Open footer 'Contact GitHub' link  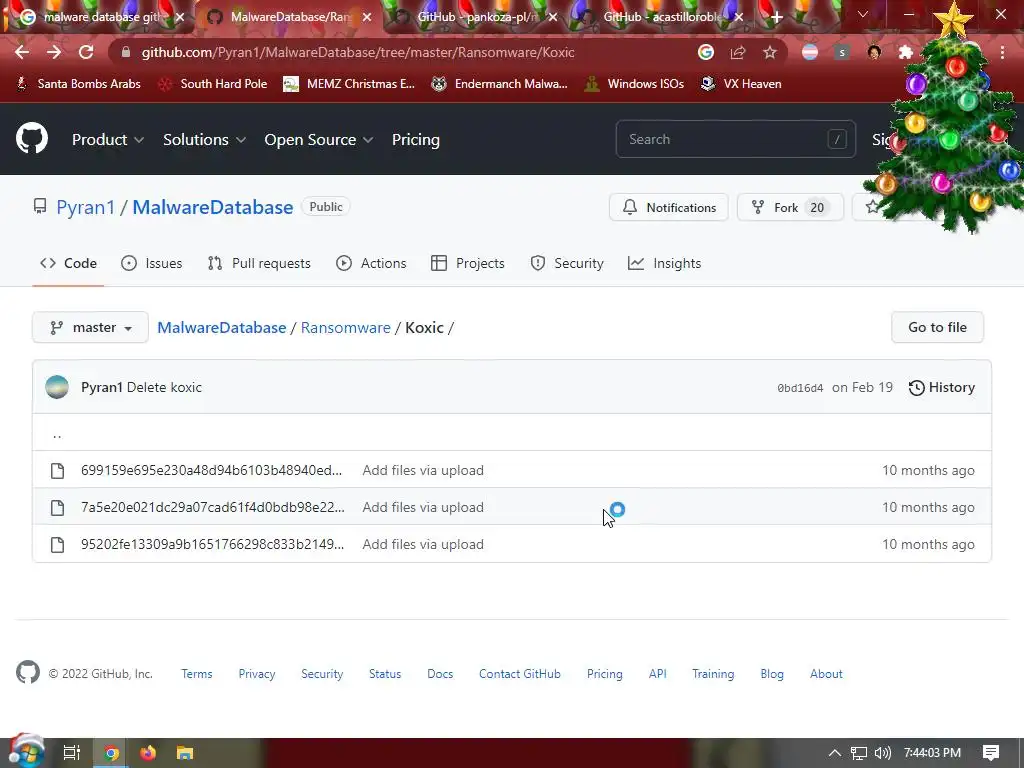click(x=520, y=674)
